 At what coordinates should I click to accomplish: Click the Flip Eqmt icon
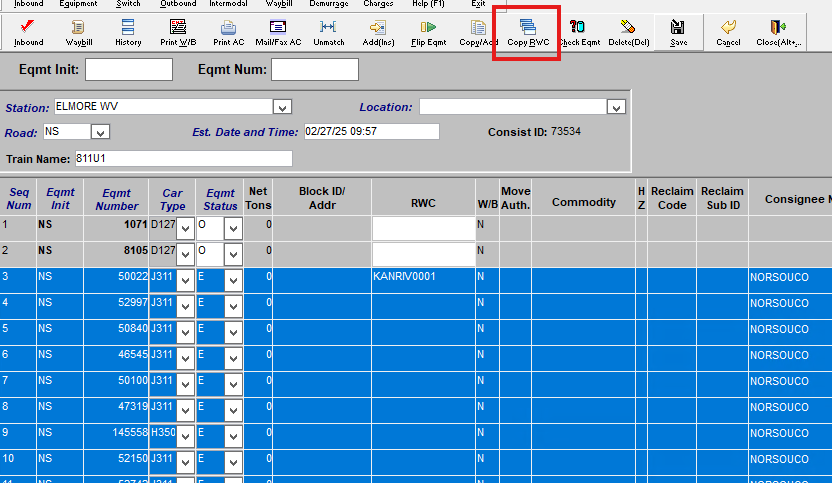428,32
